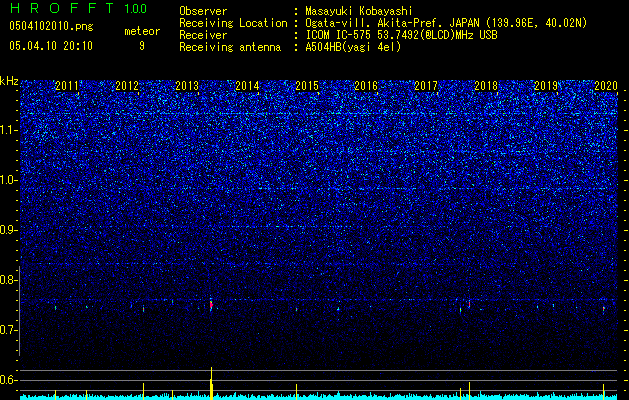Click the 2020 time marker
629x400 pixels.
pos(606,86)
